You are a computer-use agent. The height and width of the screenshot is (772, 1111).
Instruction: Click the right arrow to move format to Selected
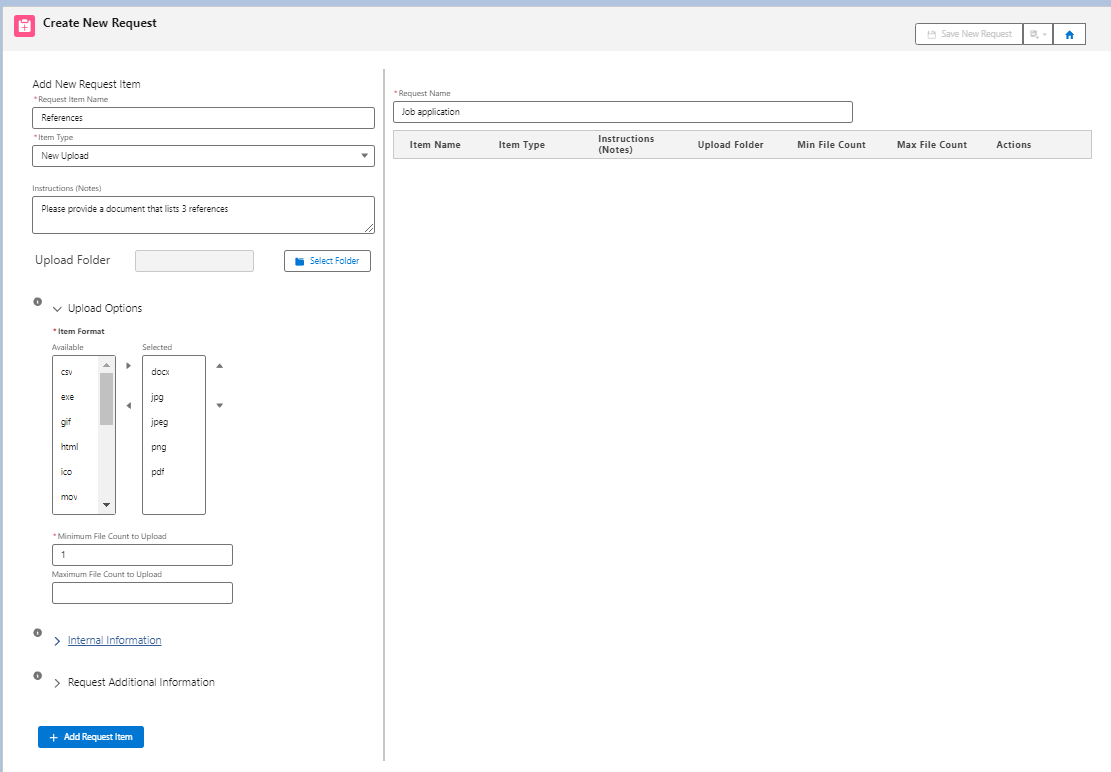[128, 366]
